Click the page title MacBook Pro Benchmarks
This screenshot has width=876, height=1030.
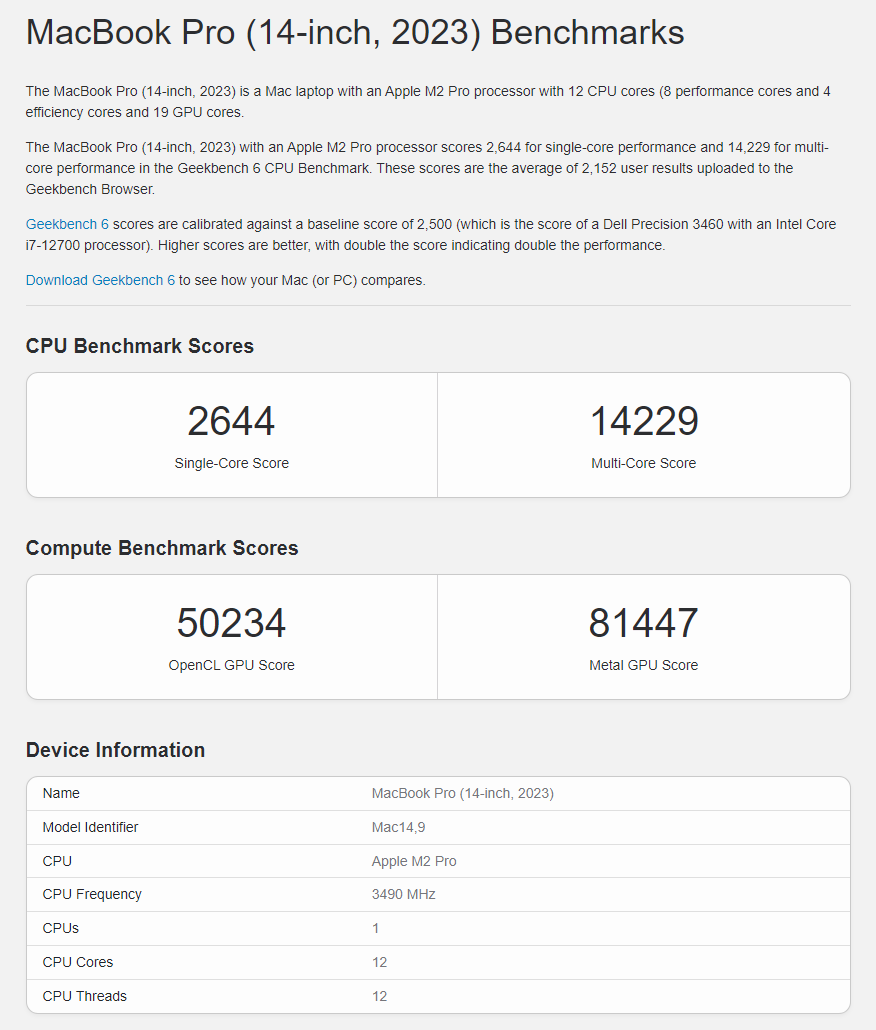point(355,32)
